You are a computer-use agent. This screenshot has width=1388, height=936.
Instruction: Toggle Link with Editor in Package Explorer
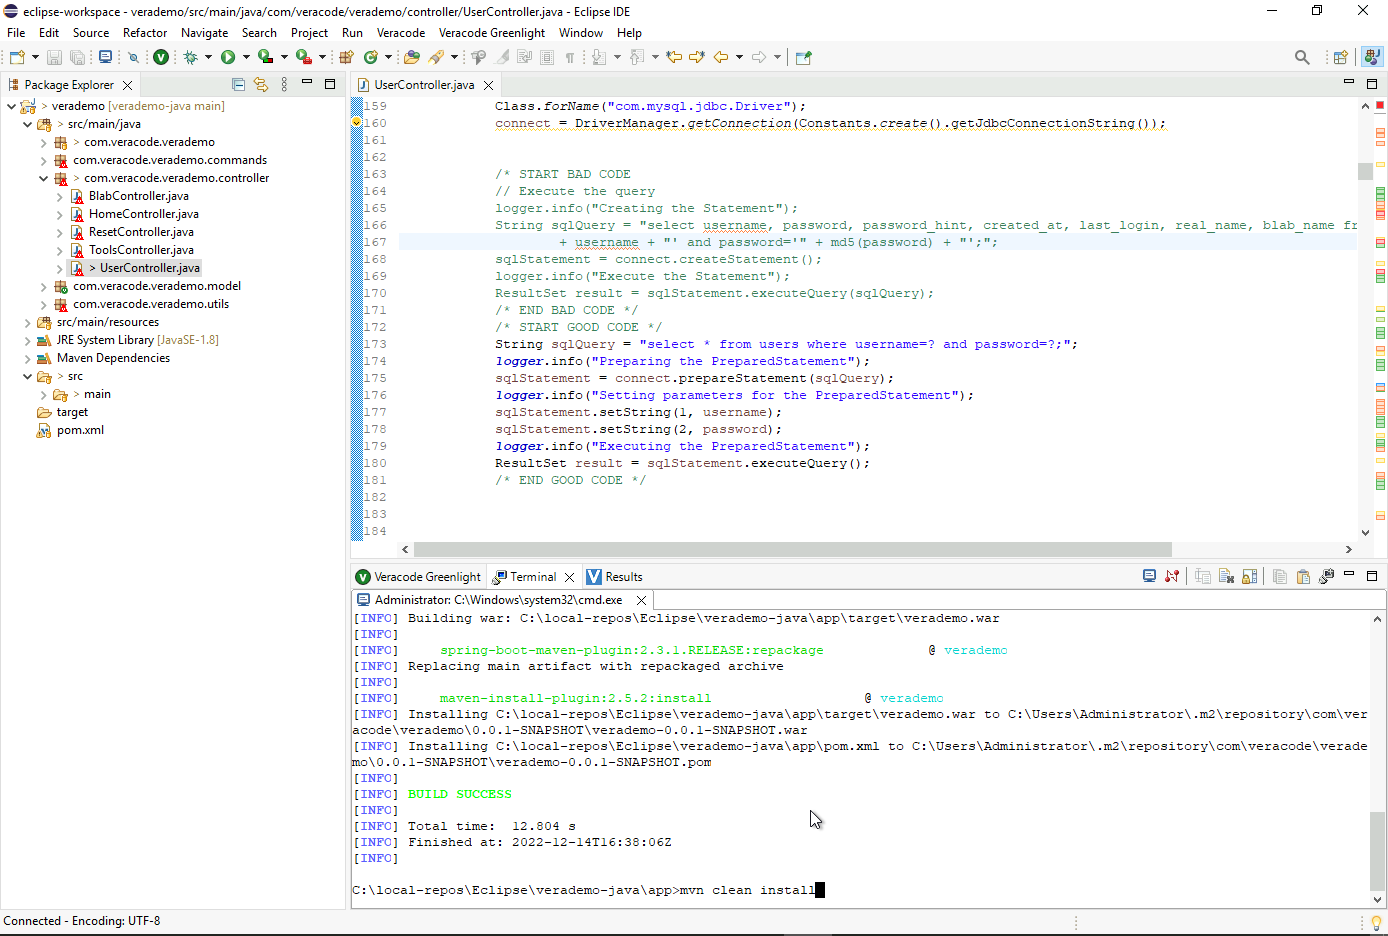tap(261, 85)
